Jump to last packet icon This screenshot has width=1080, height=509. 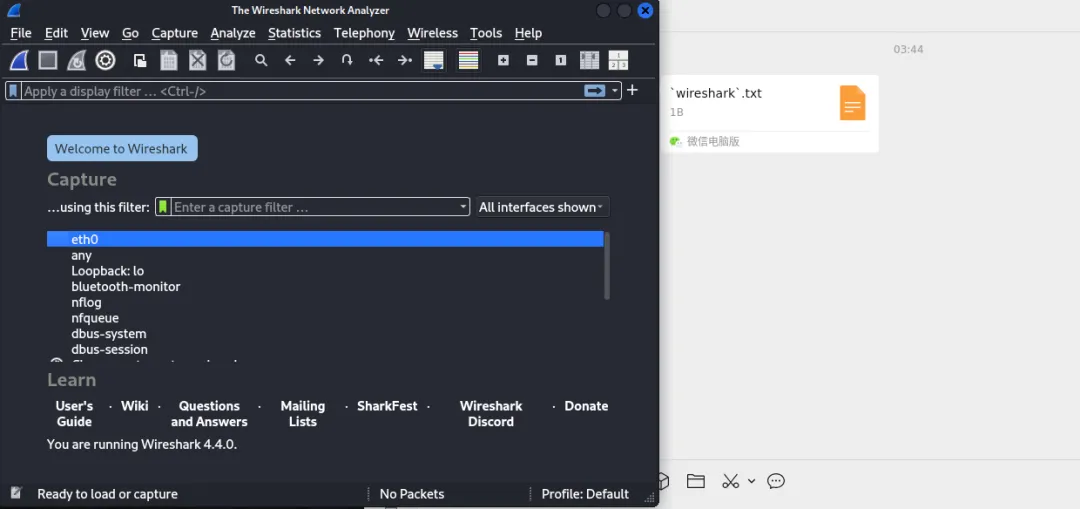coord(405,61)
